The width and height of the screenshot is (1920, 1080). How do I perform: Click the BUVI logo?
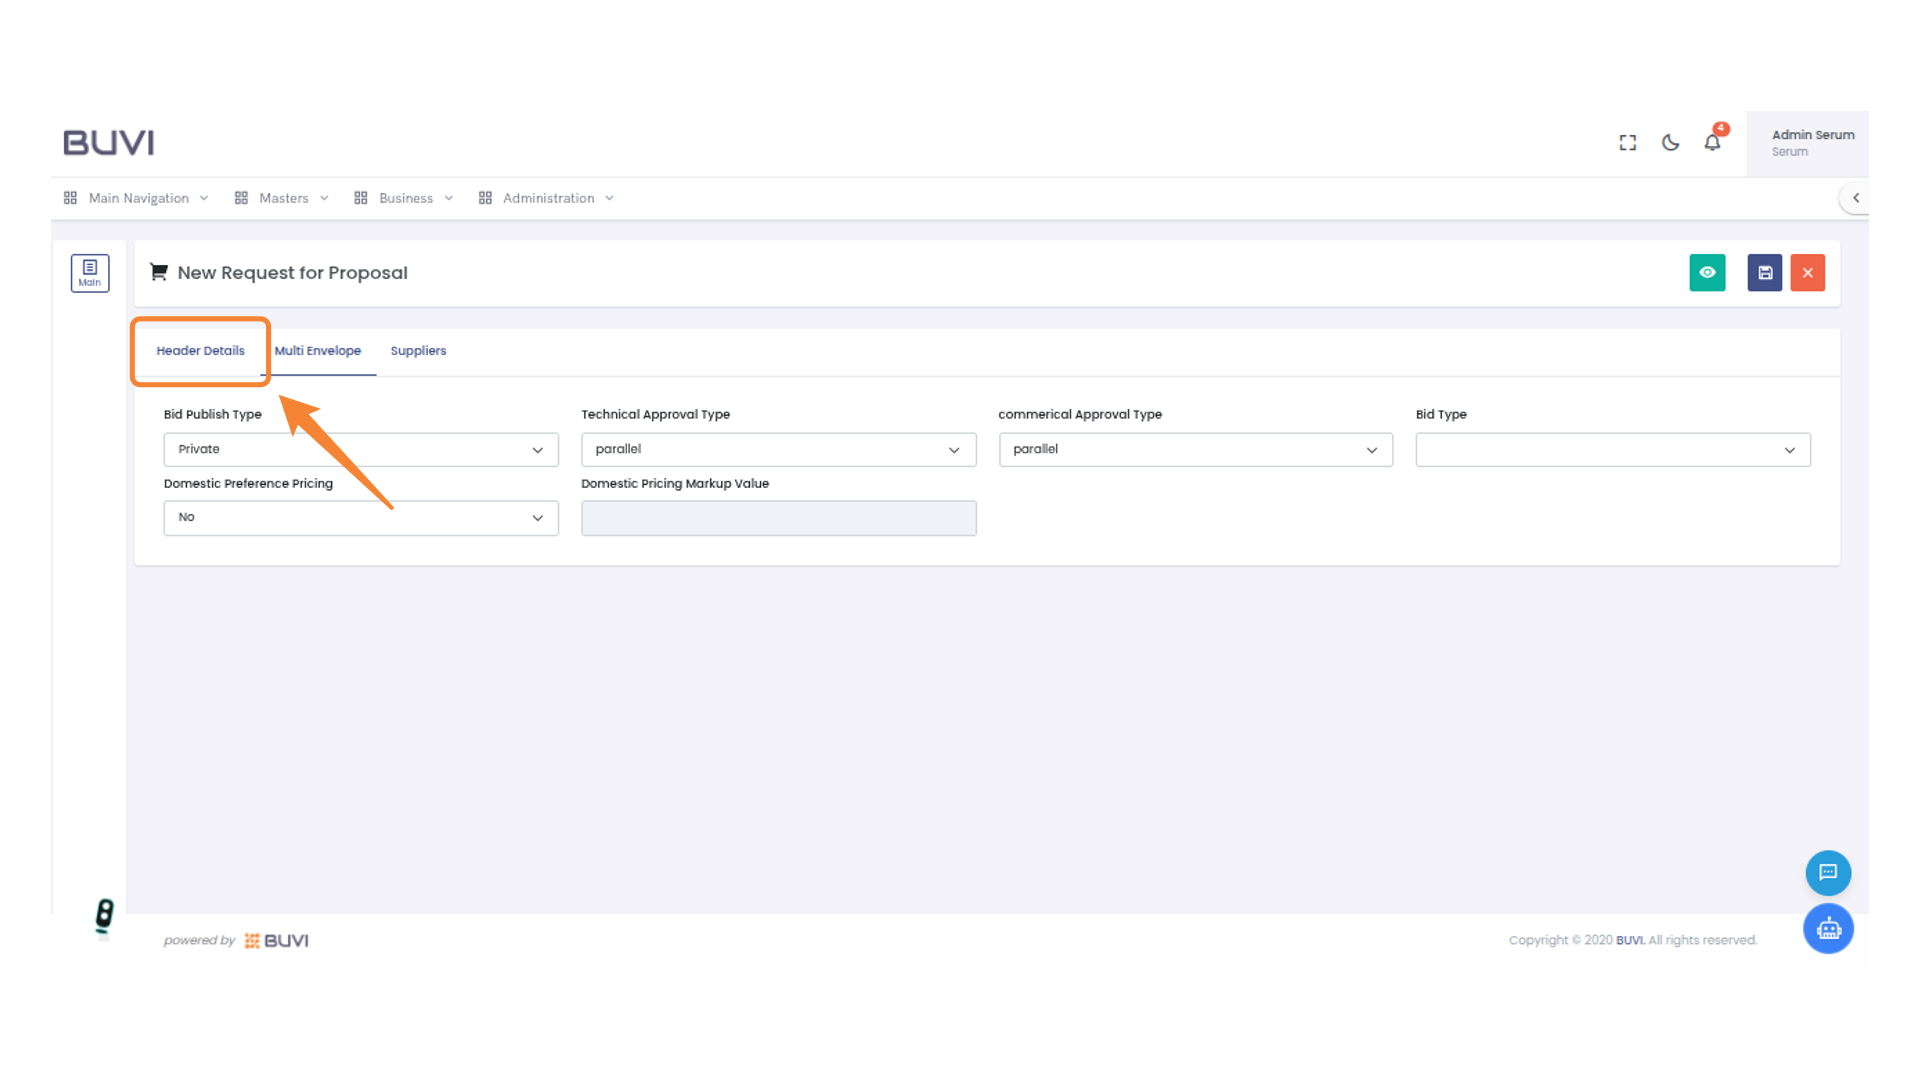(x=108, y=142)
